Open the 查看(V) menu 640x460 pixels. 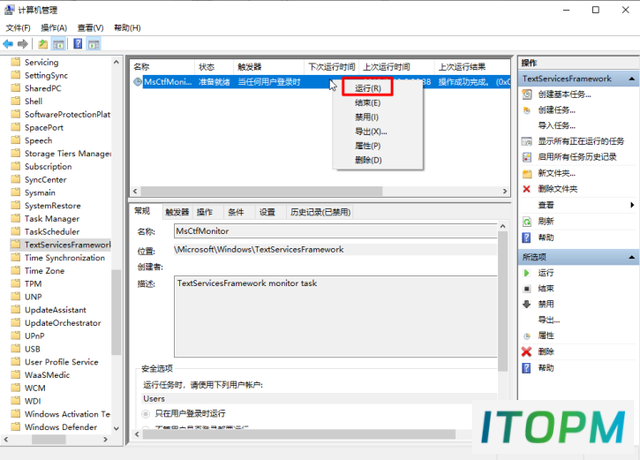point(91,28)
